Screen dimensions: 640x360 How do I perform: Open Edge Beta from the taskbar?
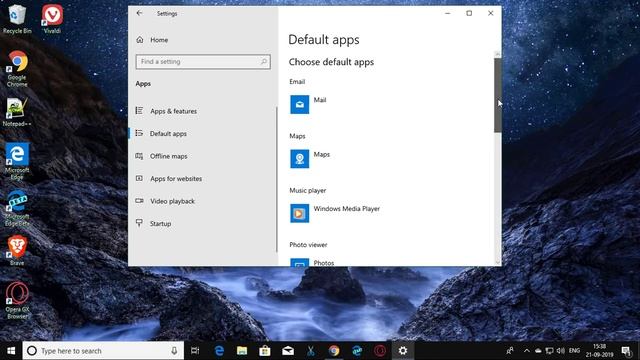coord(357,351)
